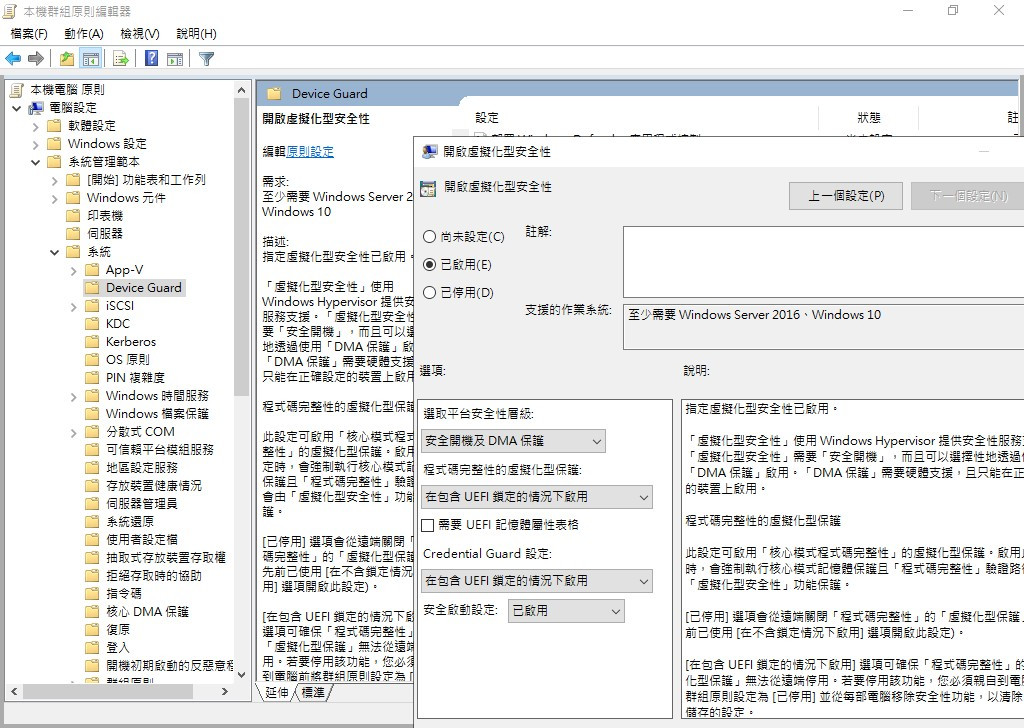Open the 檔案(F) menu
Viewport: 1024px width, 728px height.
pos(29,33)
